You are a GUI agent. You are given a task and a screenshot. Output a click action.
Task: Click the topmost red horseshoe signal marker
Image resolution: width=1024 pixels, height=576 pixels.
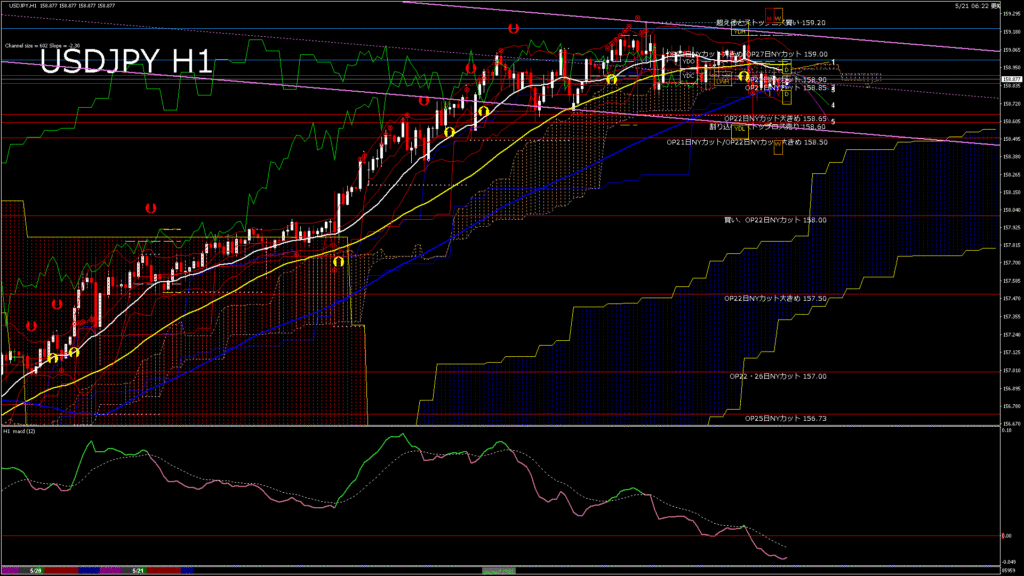(x=514, y=29)
